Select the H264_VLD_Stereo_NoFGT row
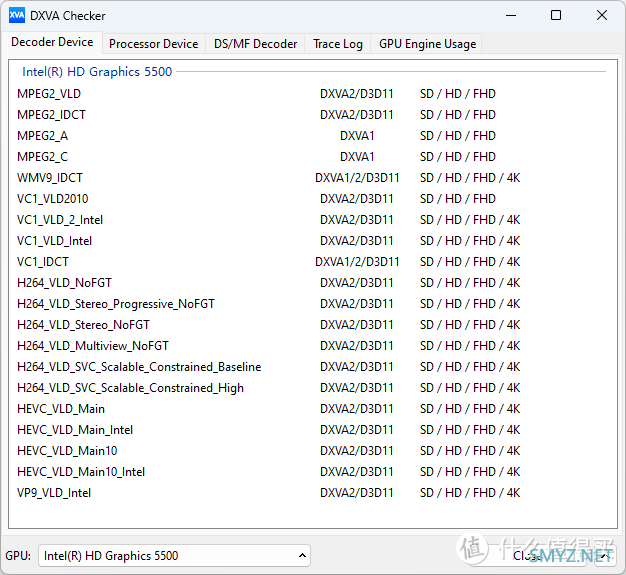 (313, 325)
